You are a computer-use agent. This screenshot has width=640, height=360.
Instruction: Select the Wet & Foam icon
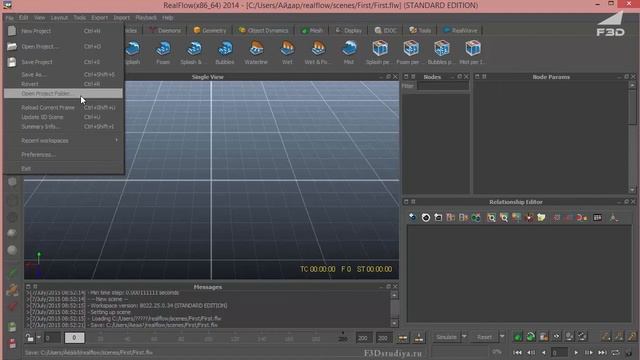pos(318,49)
